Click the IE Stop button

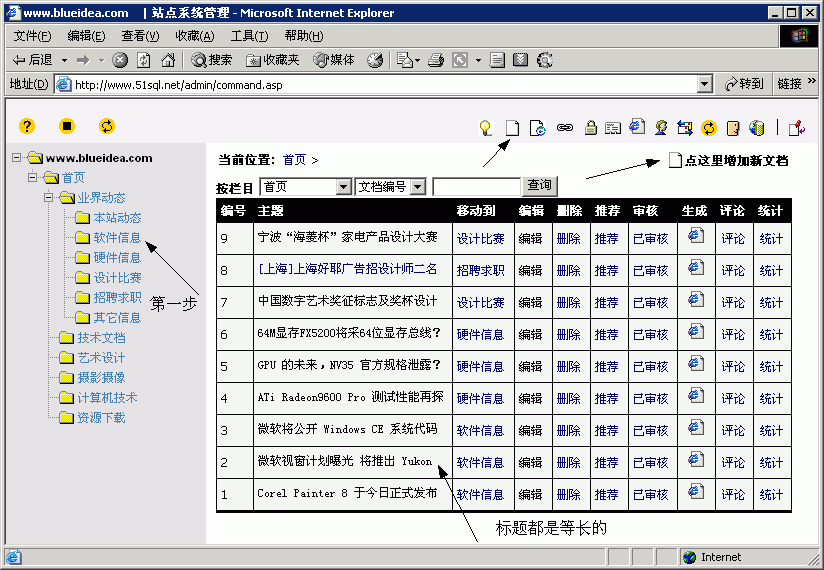point(120,60)
